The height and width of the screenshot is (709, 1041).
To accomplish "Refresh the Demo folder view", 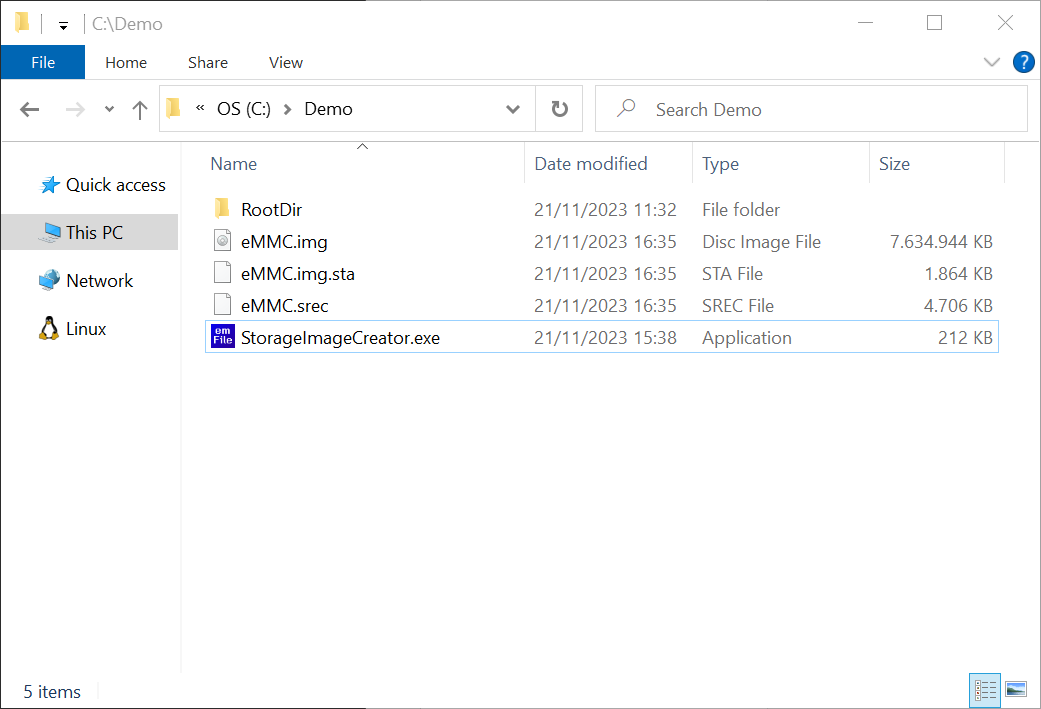I will click(x=559, y=109).
